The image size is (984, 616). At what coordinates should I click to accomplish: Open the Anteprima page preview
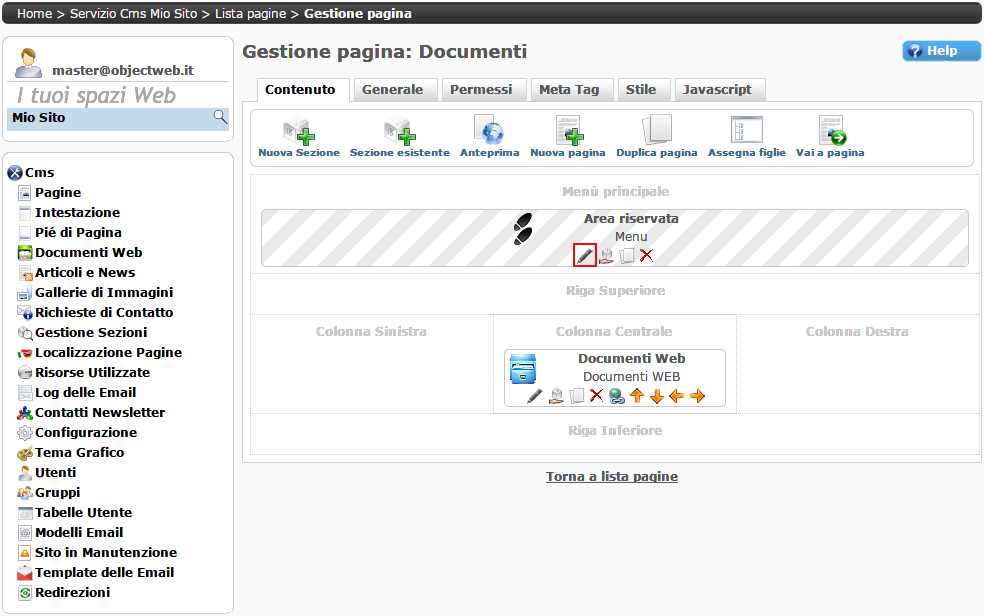489,132
